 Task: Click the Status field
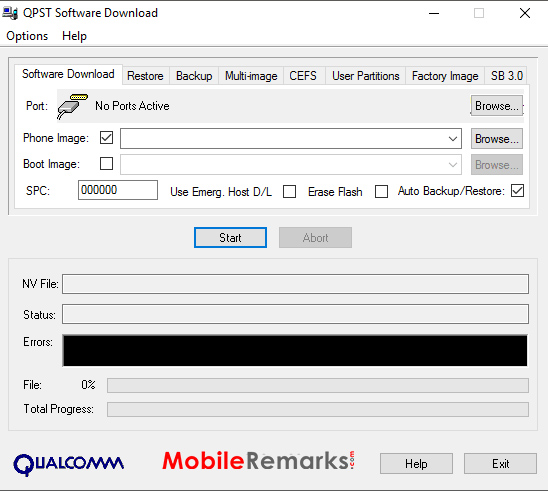(x=295, y=314)
